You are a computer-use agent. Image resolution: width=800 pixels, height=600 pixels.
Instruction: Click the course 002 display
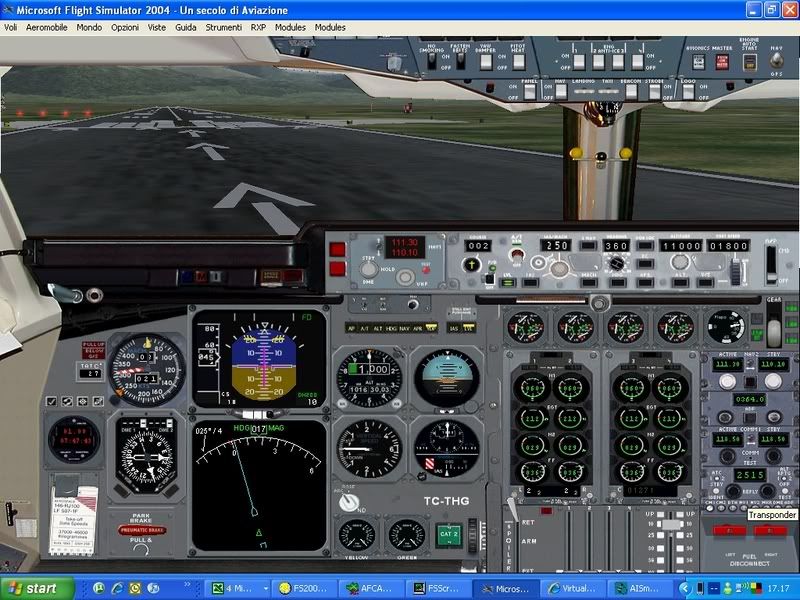point(478,245)
